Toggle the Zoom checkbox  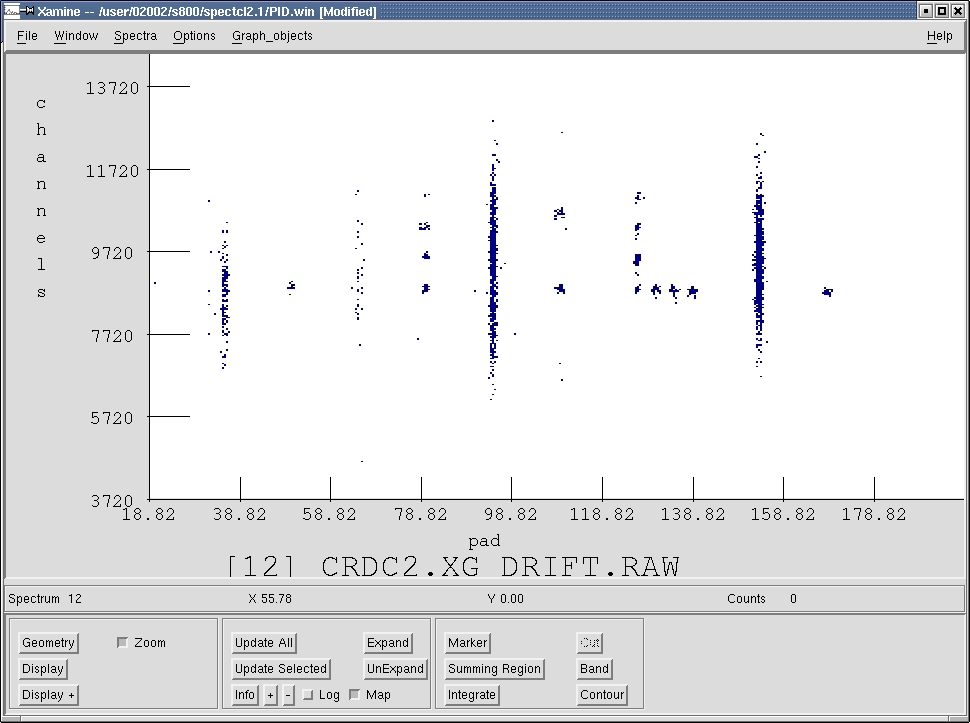tap(123, 643)
